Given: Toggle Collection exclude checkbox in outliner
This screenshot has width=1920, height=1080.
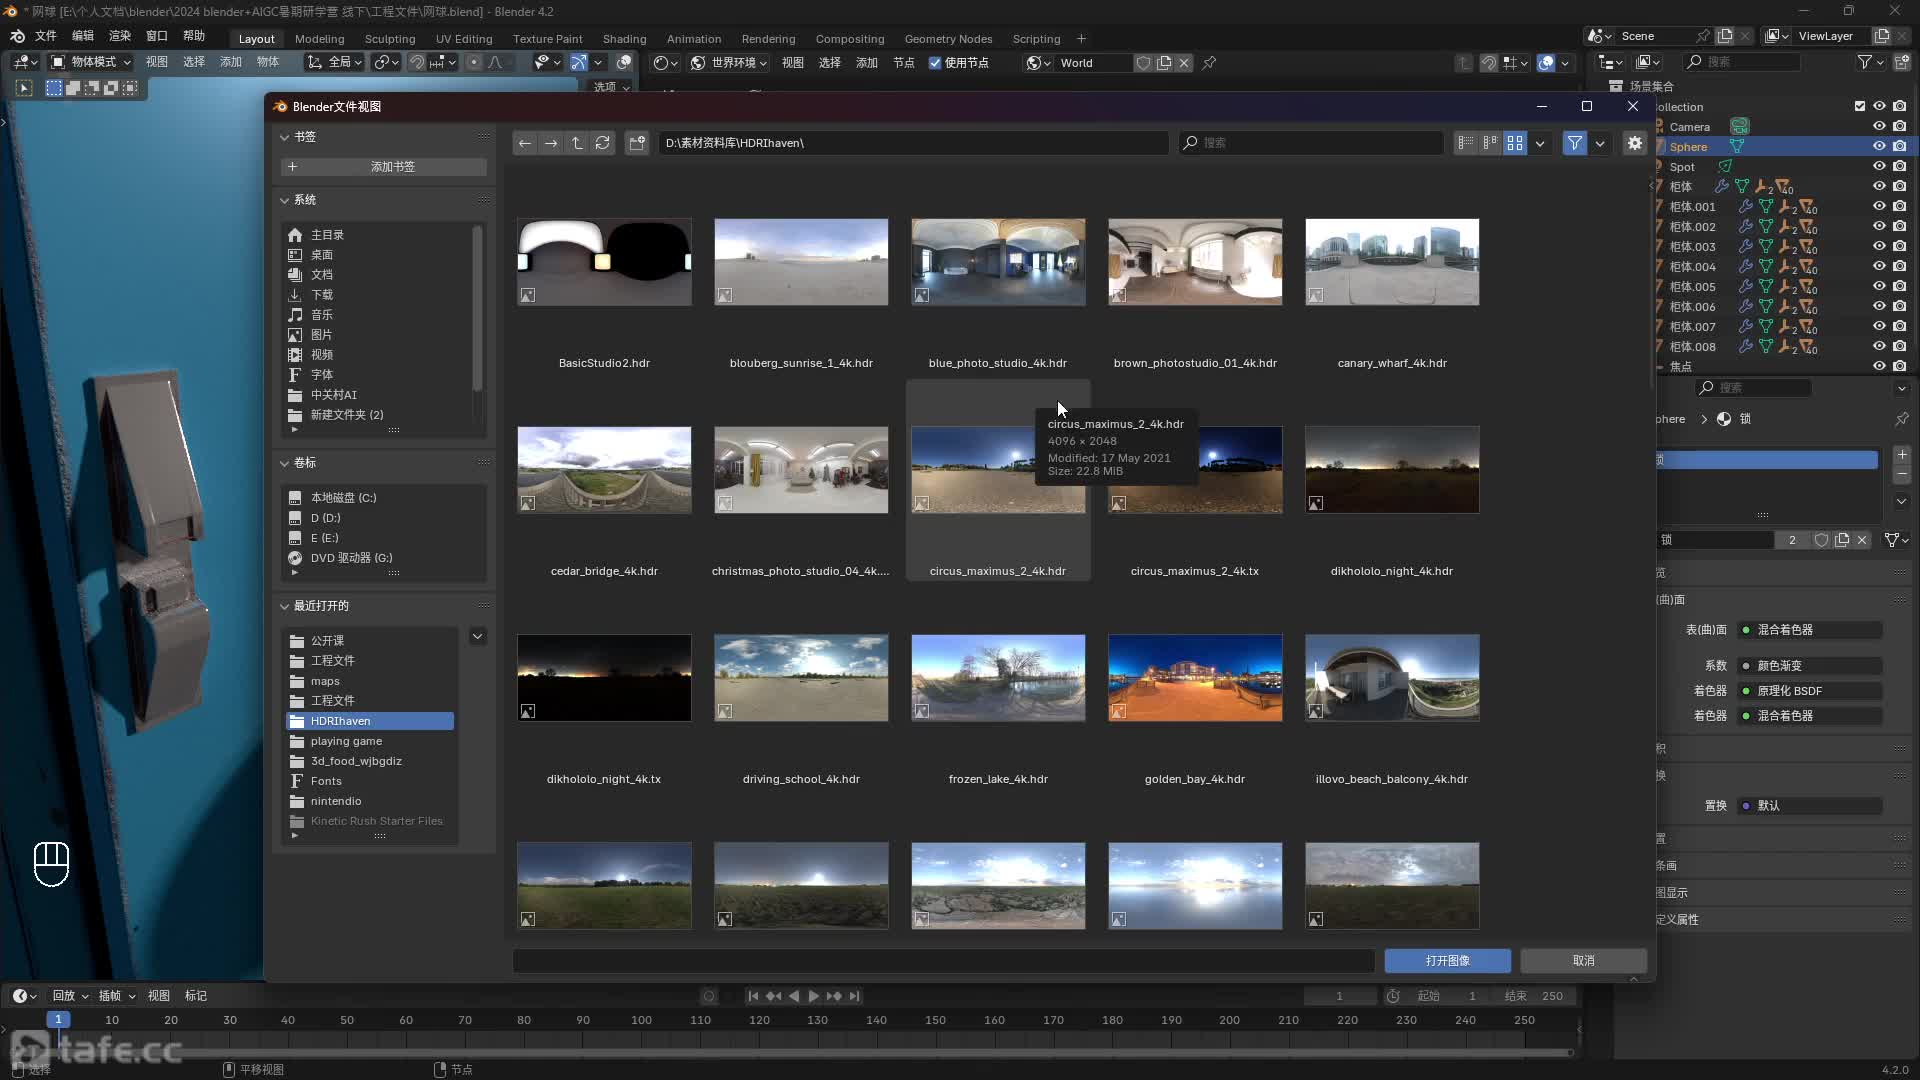Looking at the screenshot, I should 1860,106.
